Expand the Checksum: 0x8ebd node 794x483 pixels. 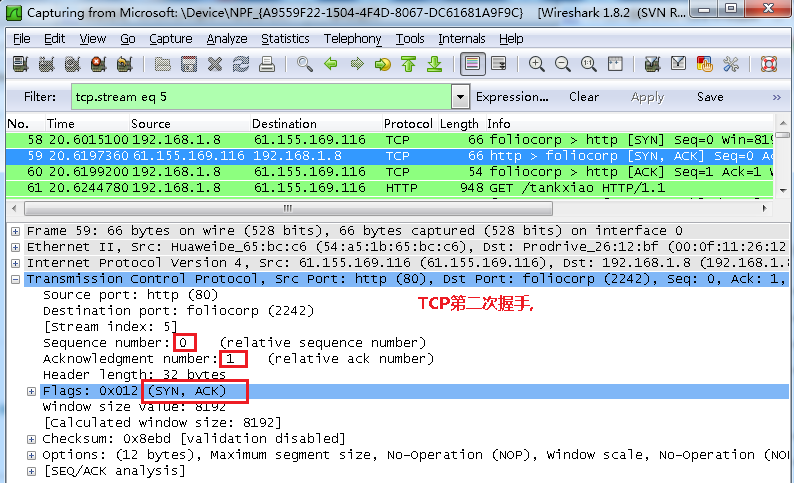(31, 439)
